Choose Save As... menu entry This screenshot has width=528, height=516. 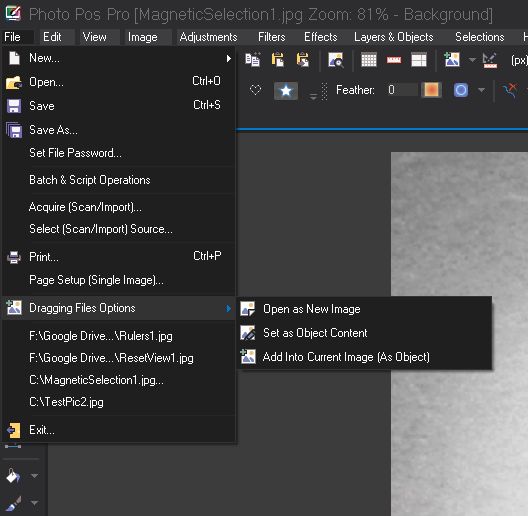pyautogui.click(x=119, y=130)
